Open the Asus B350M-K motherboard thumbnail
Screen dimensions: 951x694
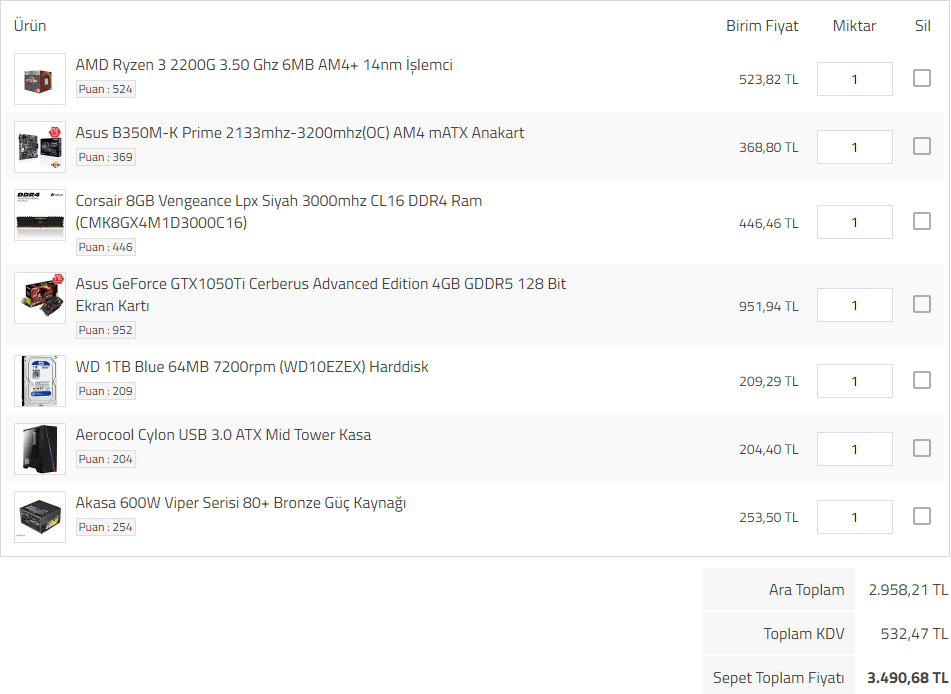click(40, 147)
